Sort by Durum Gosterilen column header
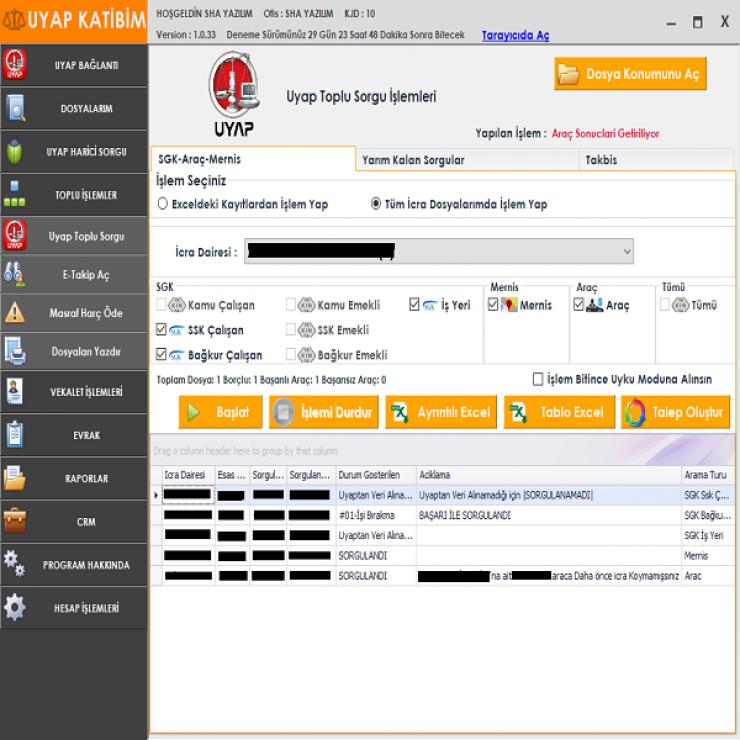Viewport: 740px width, 740px height. tap(376, 475)
